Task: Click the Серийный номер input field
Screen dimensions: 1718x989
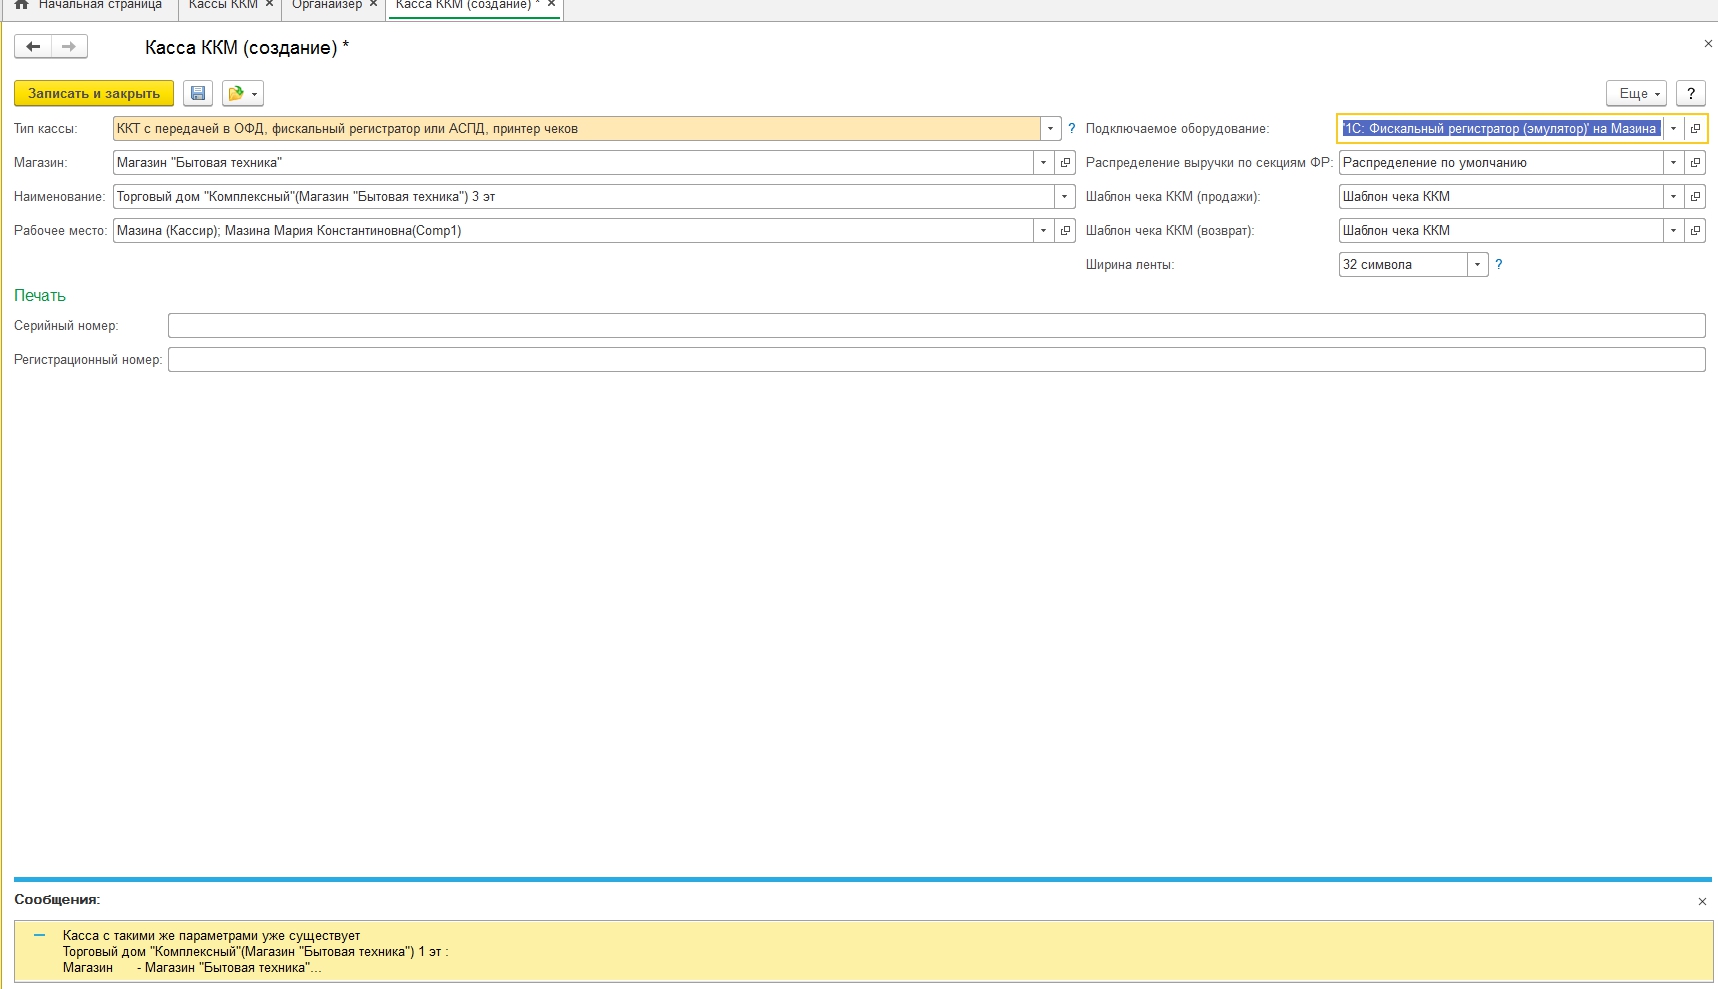Action: point(936,325)
